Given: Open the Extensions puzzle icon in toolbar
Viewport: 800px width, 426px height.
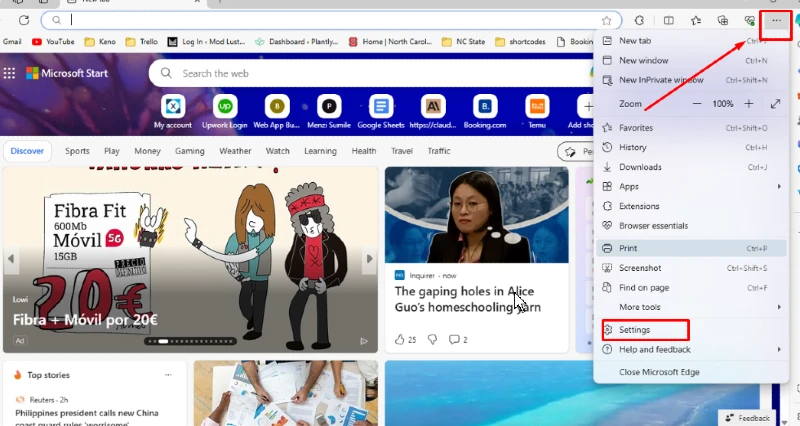Looking at the screenshot, I should click(x=639, y=20).
